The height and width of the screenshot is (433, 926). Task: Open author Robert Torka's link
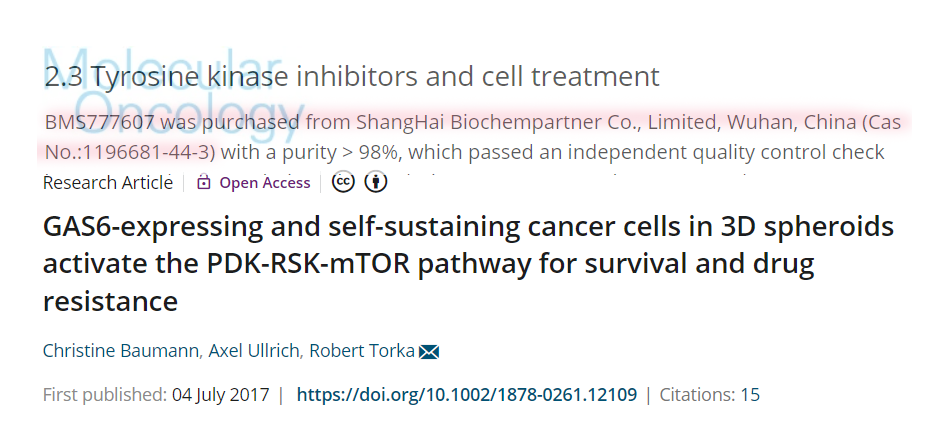point(362,351)
